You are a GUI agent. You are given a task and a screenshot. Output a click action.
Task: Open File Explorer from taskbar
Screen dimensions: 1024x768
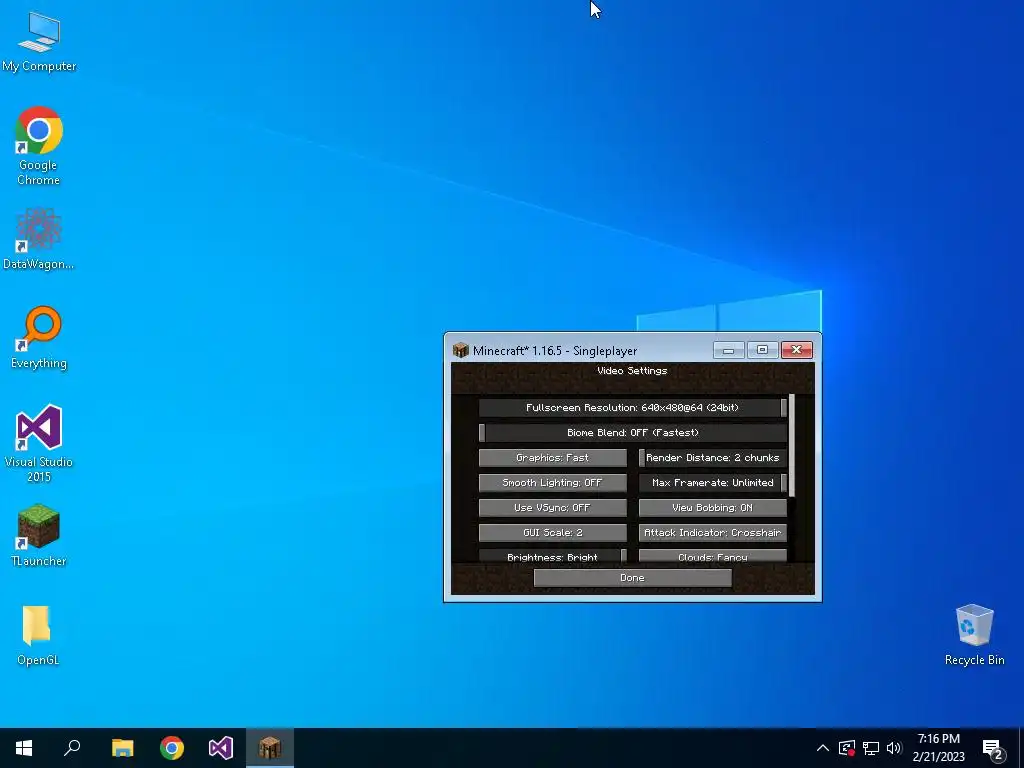[x=122, y=748]
